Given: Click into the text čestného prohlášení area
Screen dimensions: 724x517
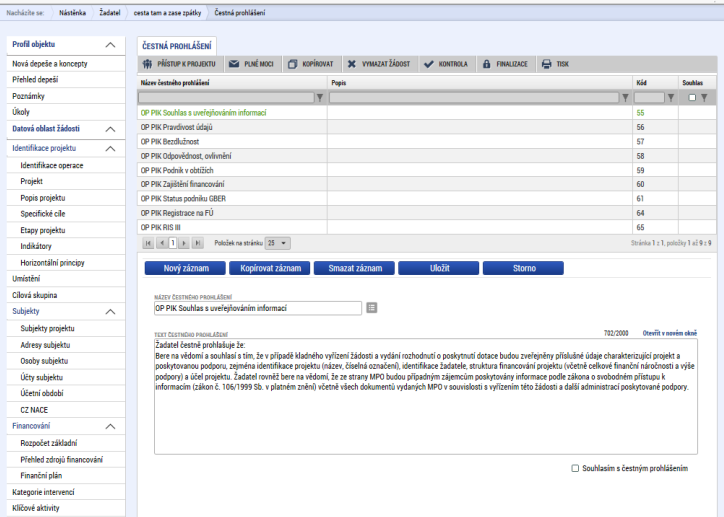Looking at the screenshot, I should 426,397.
